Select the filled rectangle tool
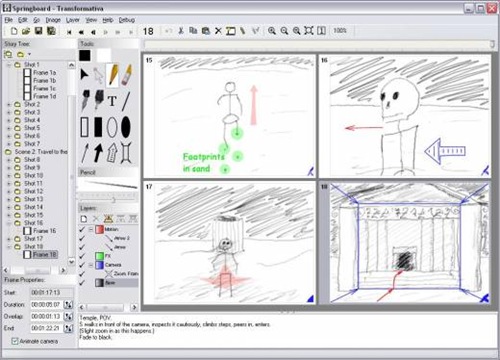Viewport: 500px width, 360px height. [98, 127]
